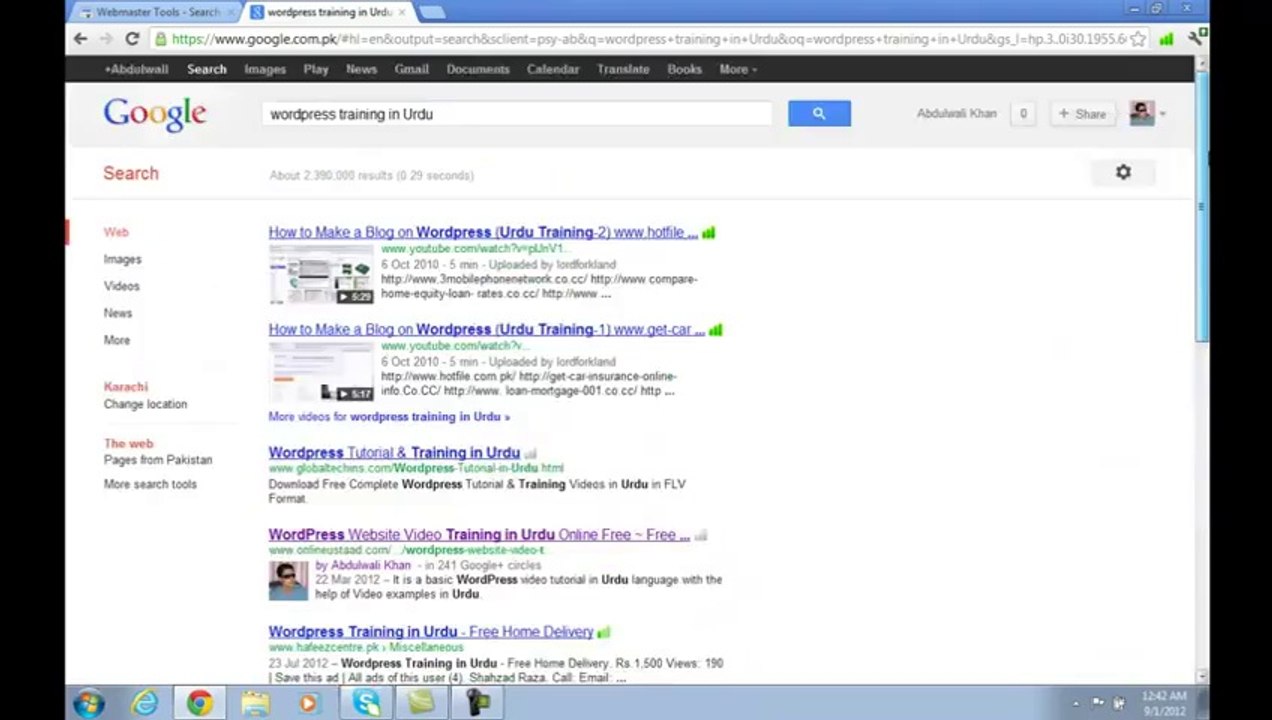The image size is (1272, 720).
Task: Select wordpress training in Urdu tab
Action: tap(328, 12)
